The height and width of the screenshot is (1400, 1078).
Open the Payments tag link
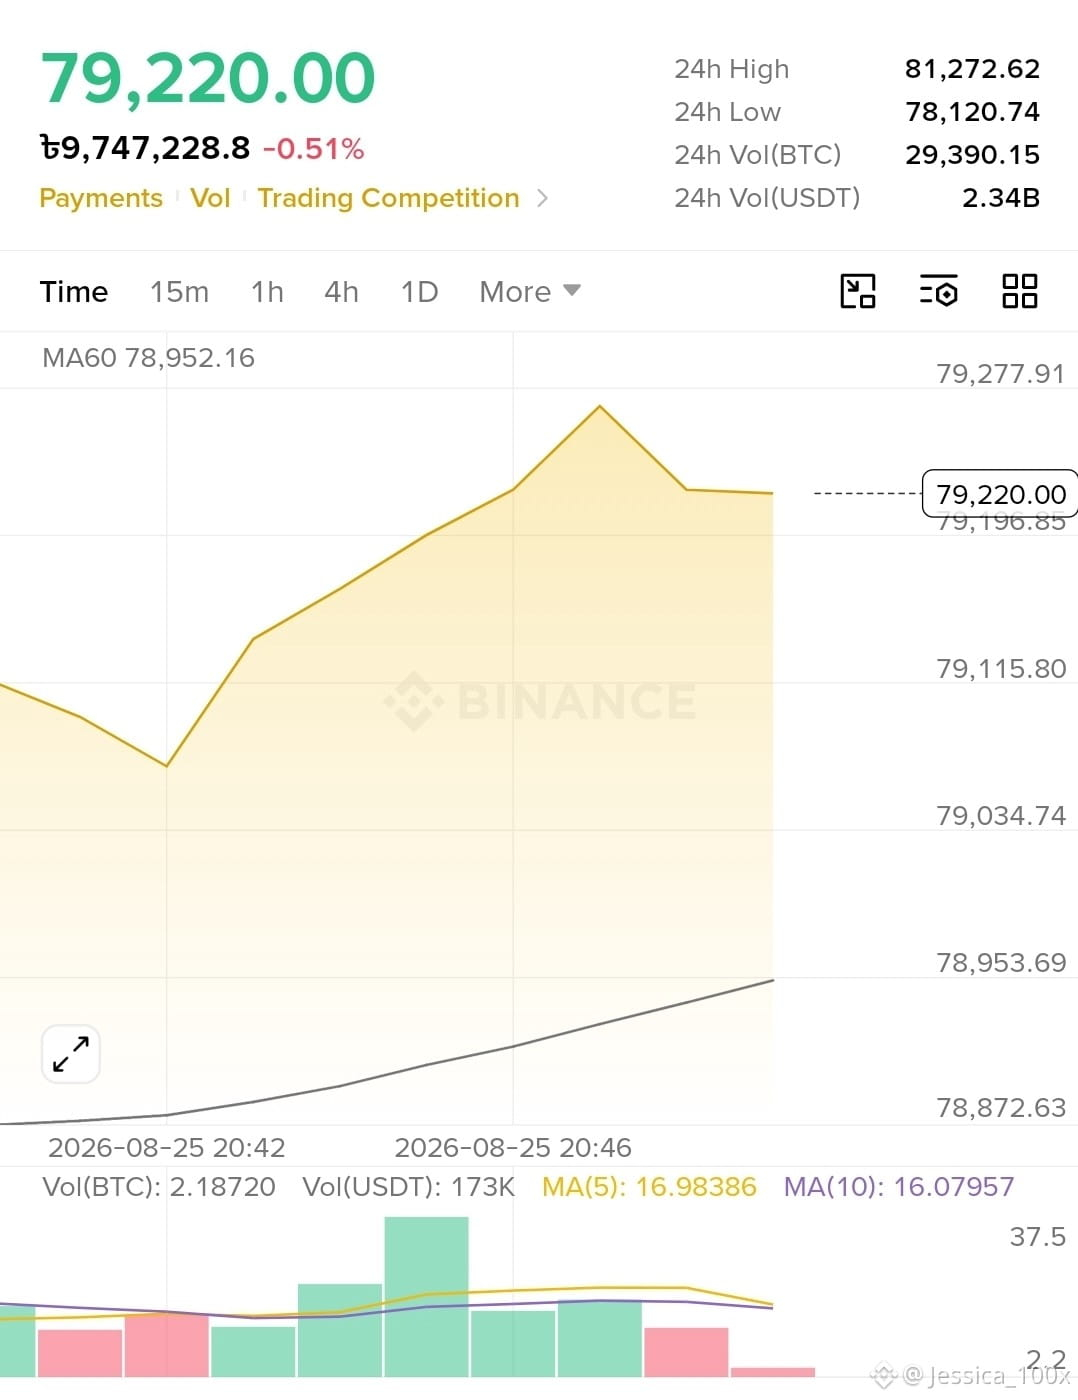pos(101,198)
